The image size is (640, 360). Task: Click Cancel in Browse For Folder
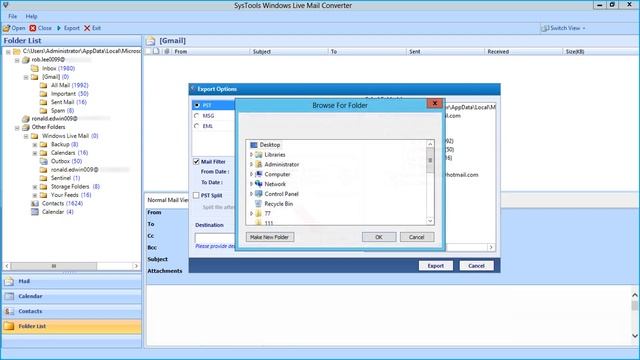(x=417, y=237)
